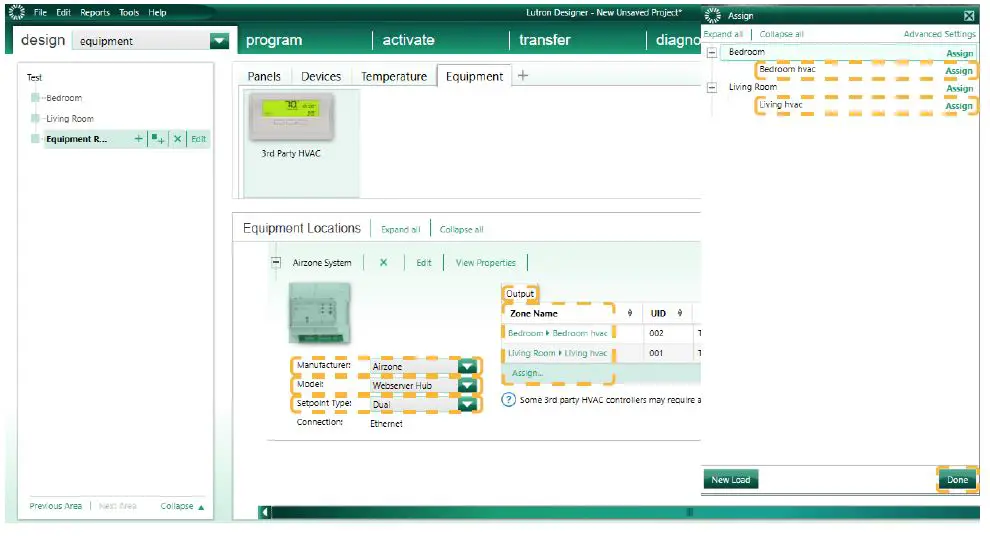Click Edit for Airzone System

[424, 263]
